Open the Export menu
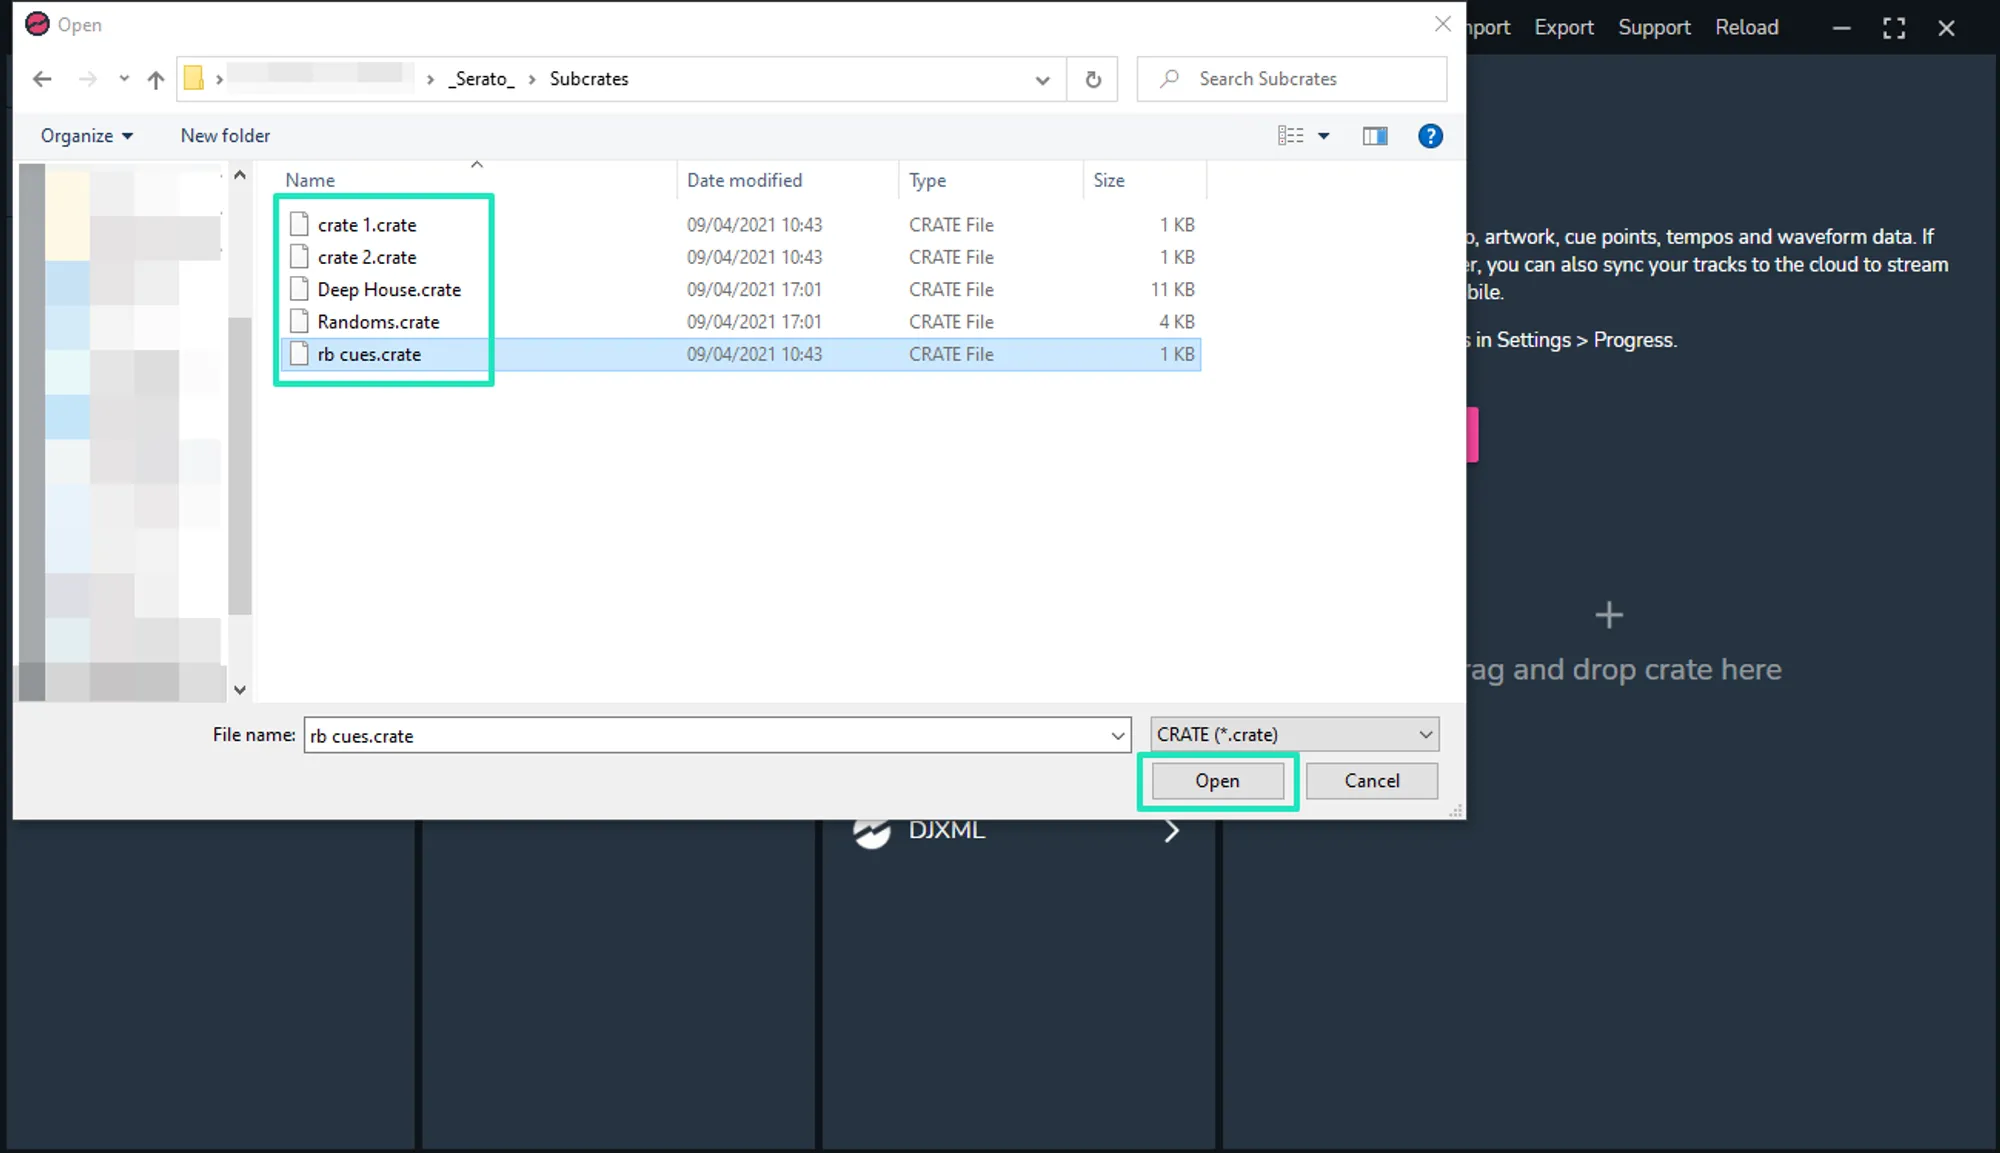The height and width of the screenshot is (1153, 2000). (x=1563, y=28)
